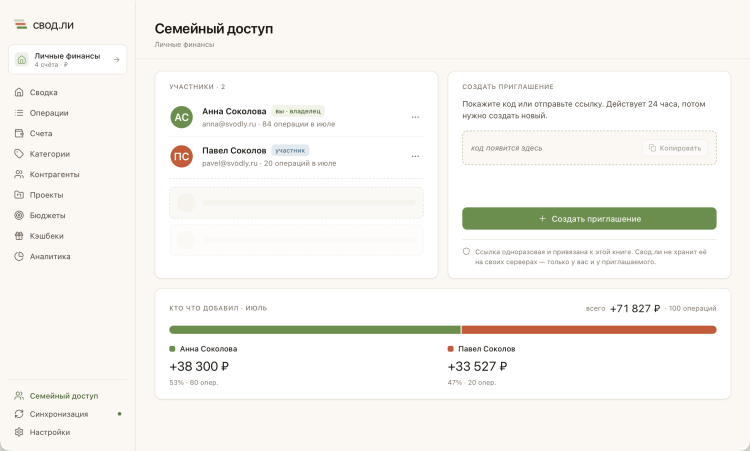Open Настройки gear icon
This screenshot has height=451, width=750.
[19, 432]
